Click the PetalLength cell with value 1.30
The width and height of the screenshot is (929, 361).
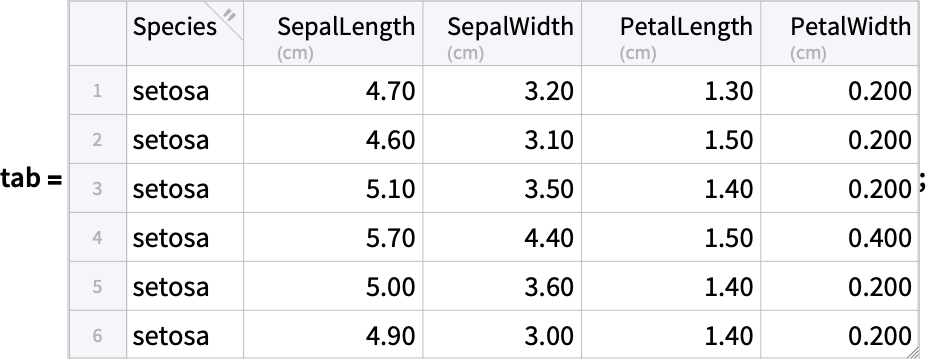(x=671, y=90)
